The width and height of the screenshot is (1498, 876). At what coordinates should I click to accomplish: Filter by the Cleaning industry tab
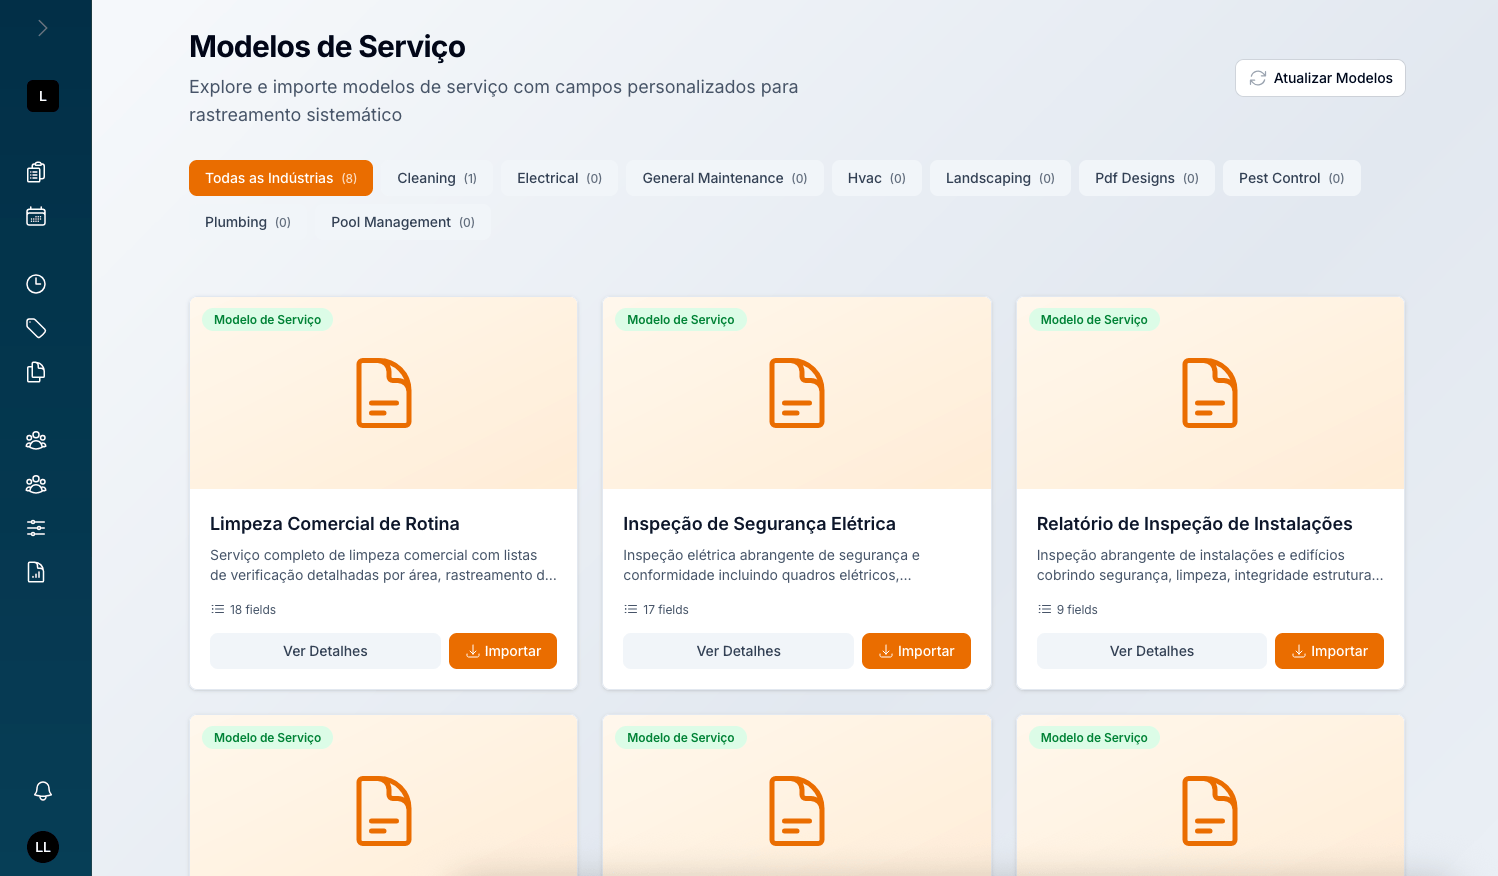pos(437,178)
